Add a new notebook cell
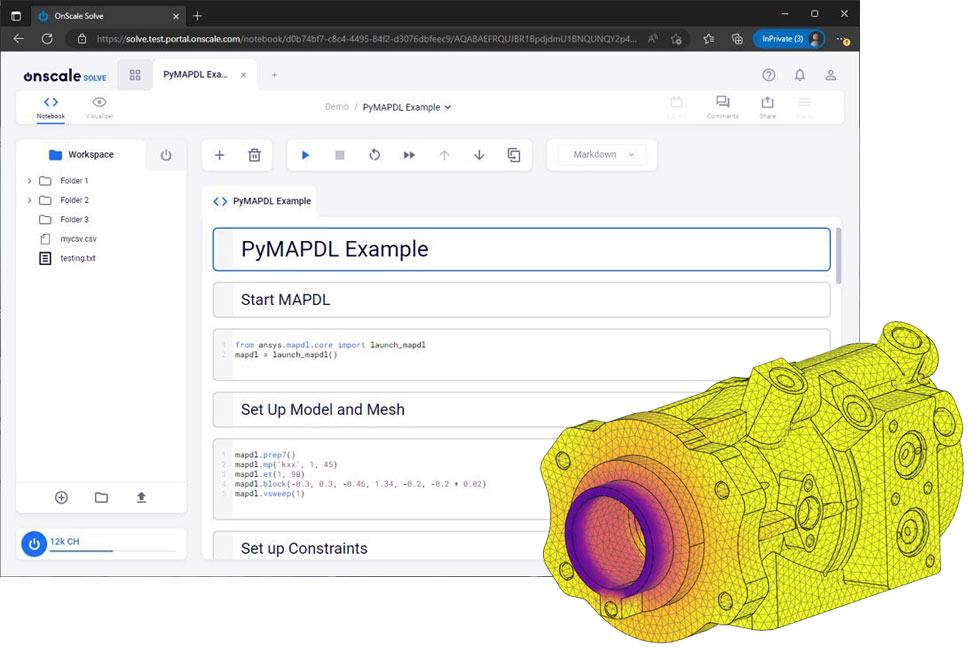969x651 pixels. tap(219, 155)
